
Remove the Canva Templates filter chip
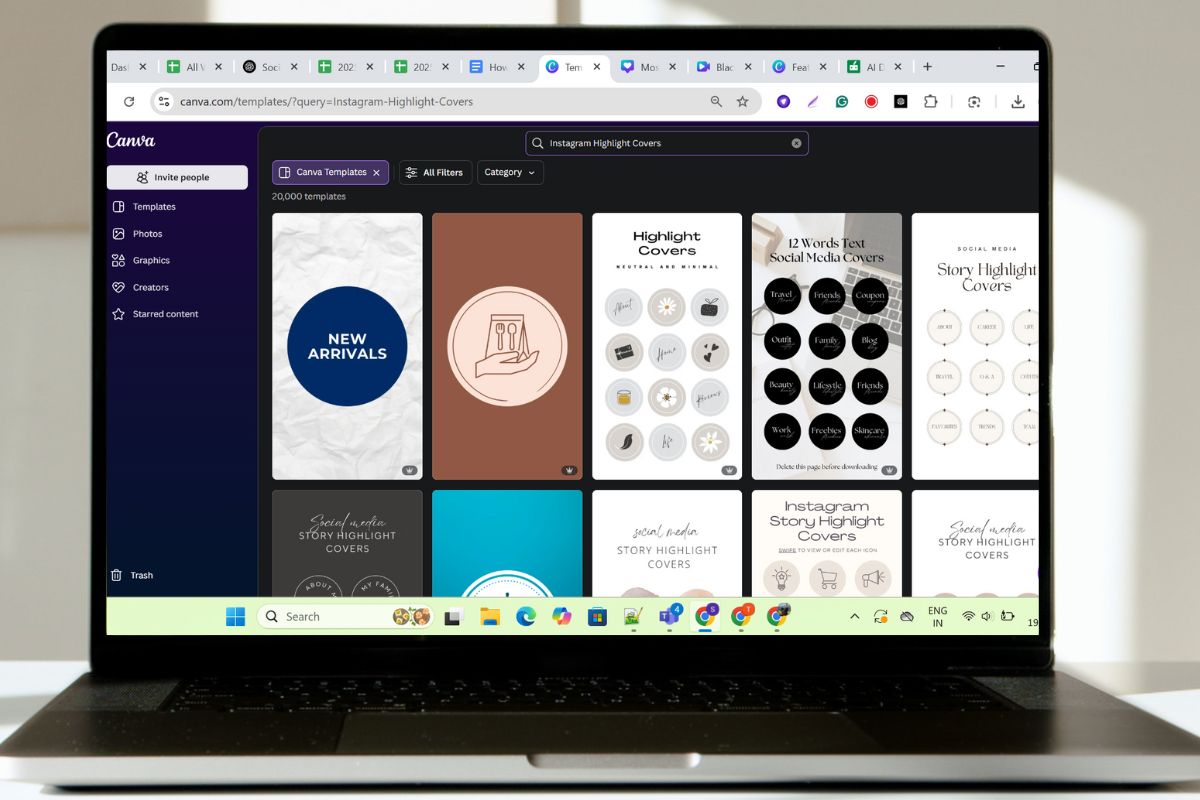(376, 172)
